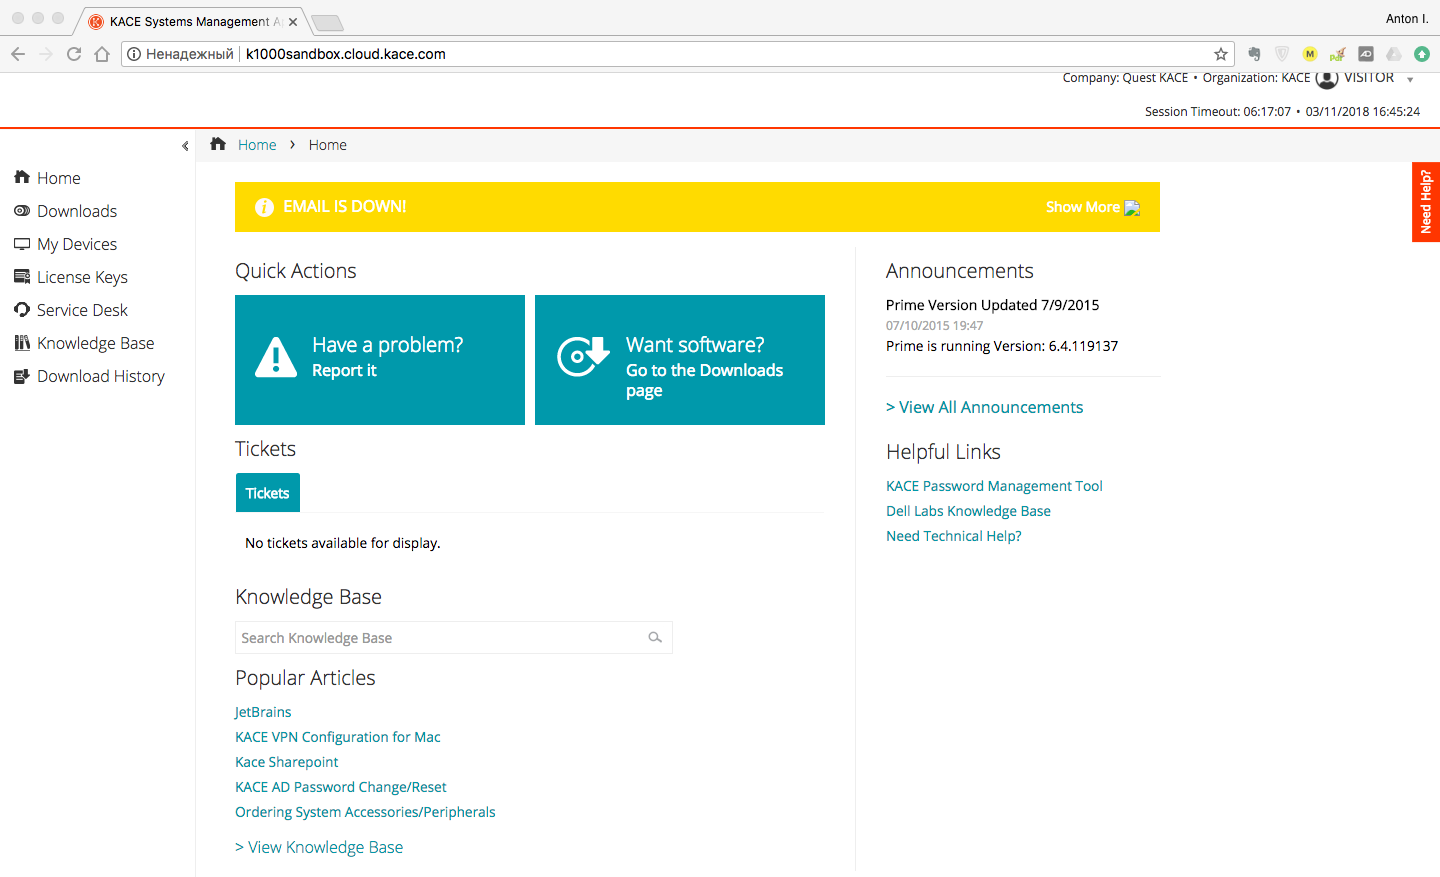Click the magnifier icon in Knowledge Base search
This screenshot has width=1440, height=877.
pyautogui.click(x=655, y=637)
